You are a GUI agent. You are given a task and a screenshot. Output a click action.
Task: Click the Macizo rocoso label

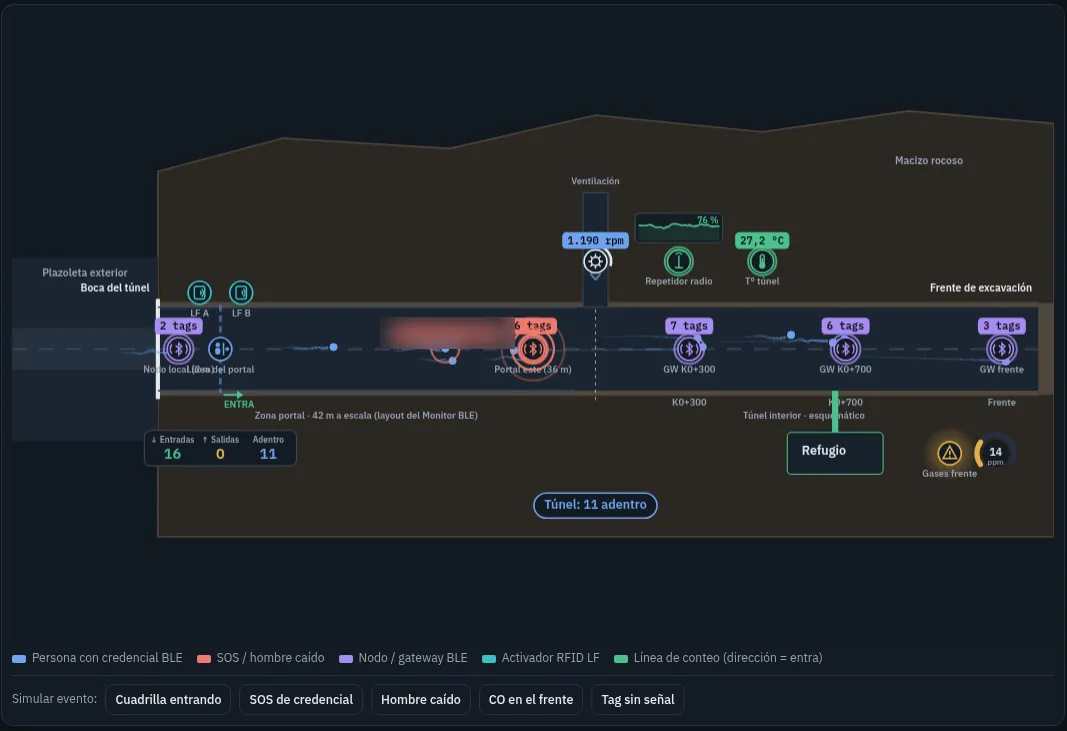(929, 161)
